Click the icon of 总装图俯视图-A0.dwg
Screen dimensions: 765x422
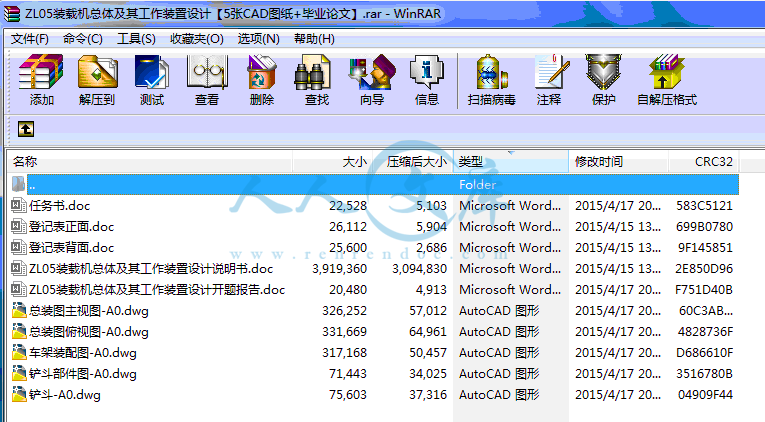pyautogui.click(x=19, y=331)
